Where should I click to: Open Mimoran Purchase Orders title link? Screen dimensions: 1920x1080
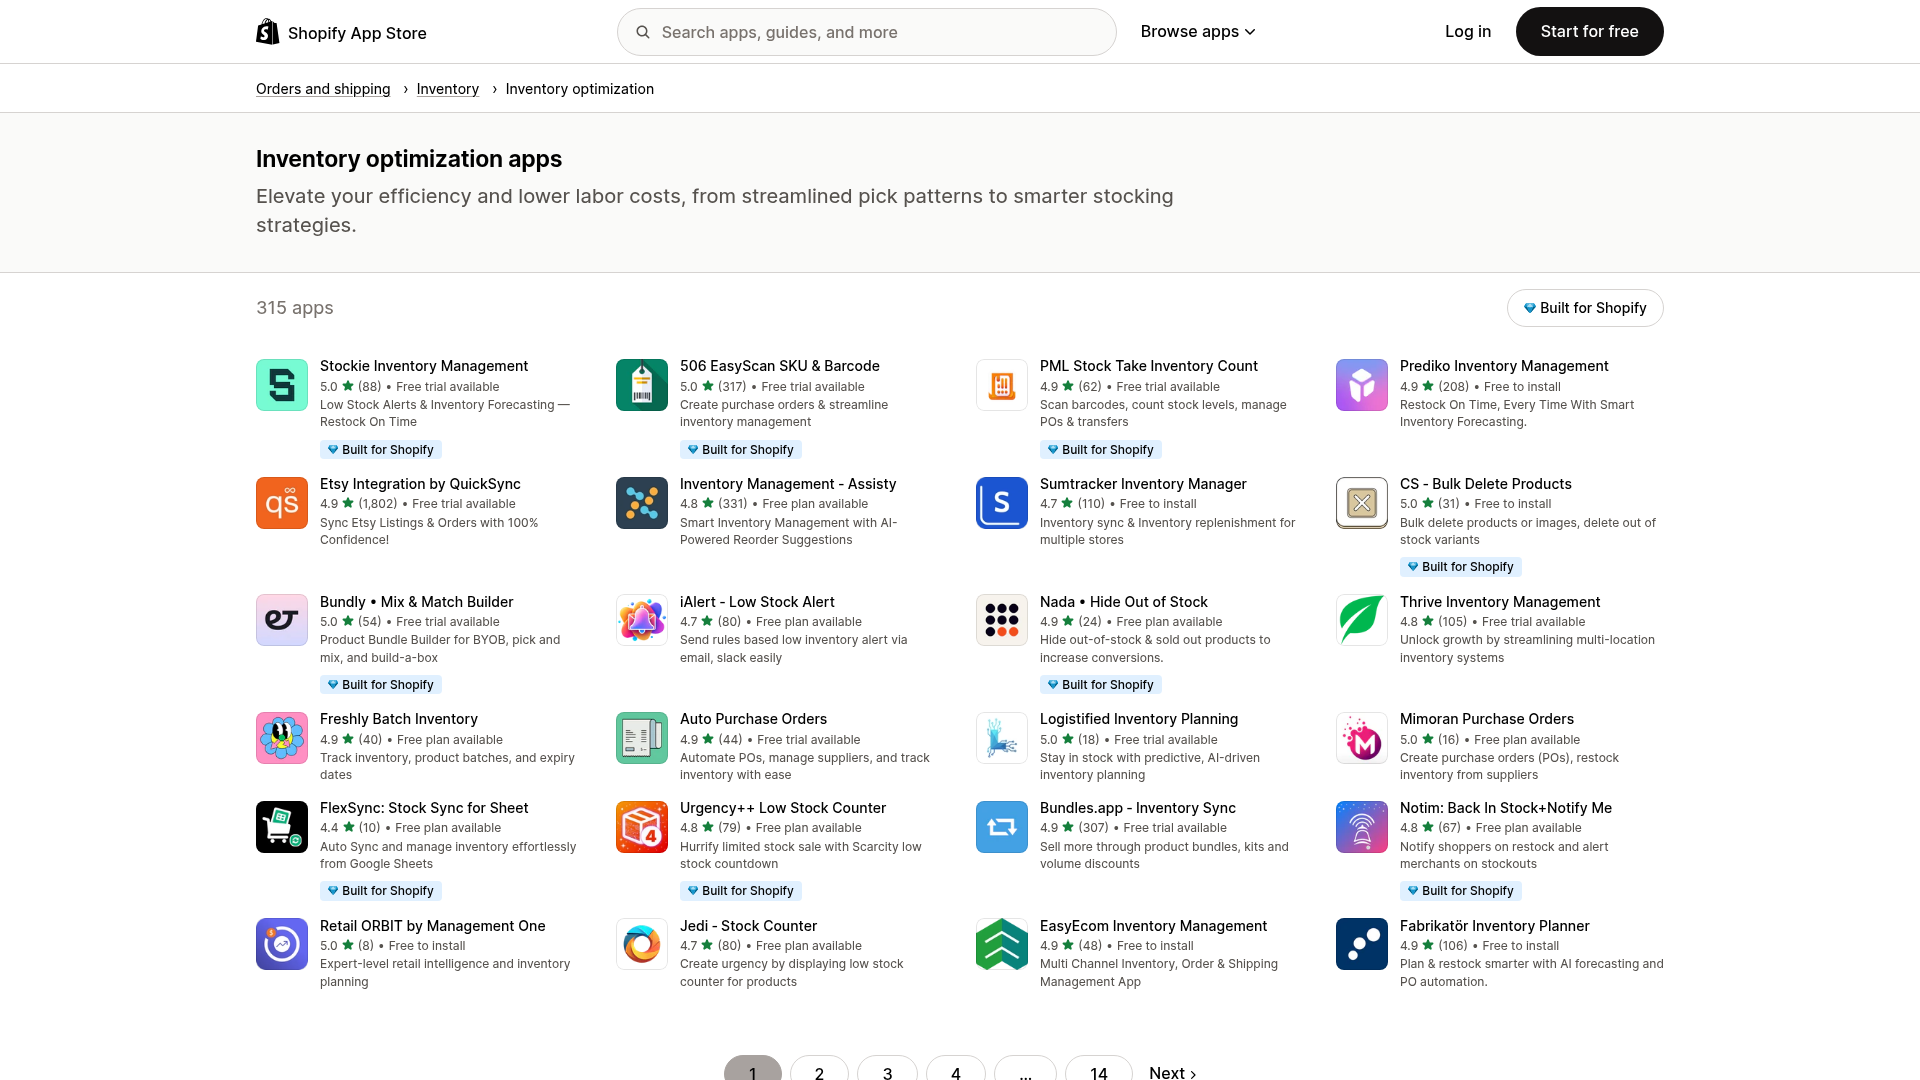click(1487, 719)
